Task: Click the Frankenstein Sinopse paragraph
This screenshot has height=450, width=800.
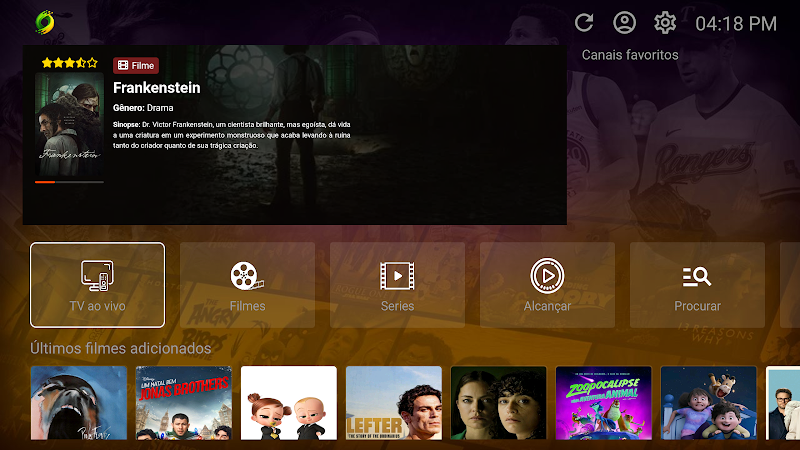Action: click(x=232, y=135)
